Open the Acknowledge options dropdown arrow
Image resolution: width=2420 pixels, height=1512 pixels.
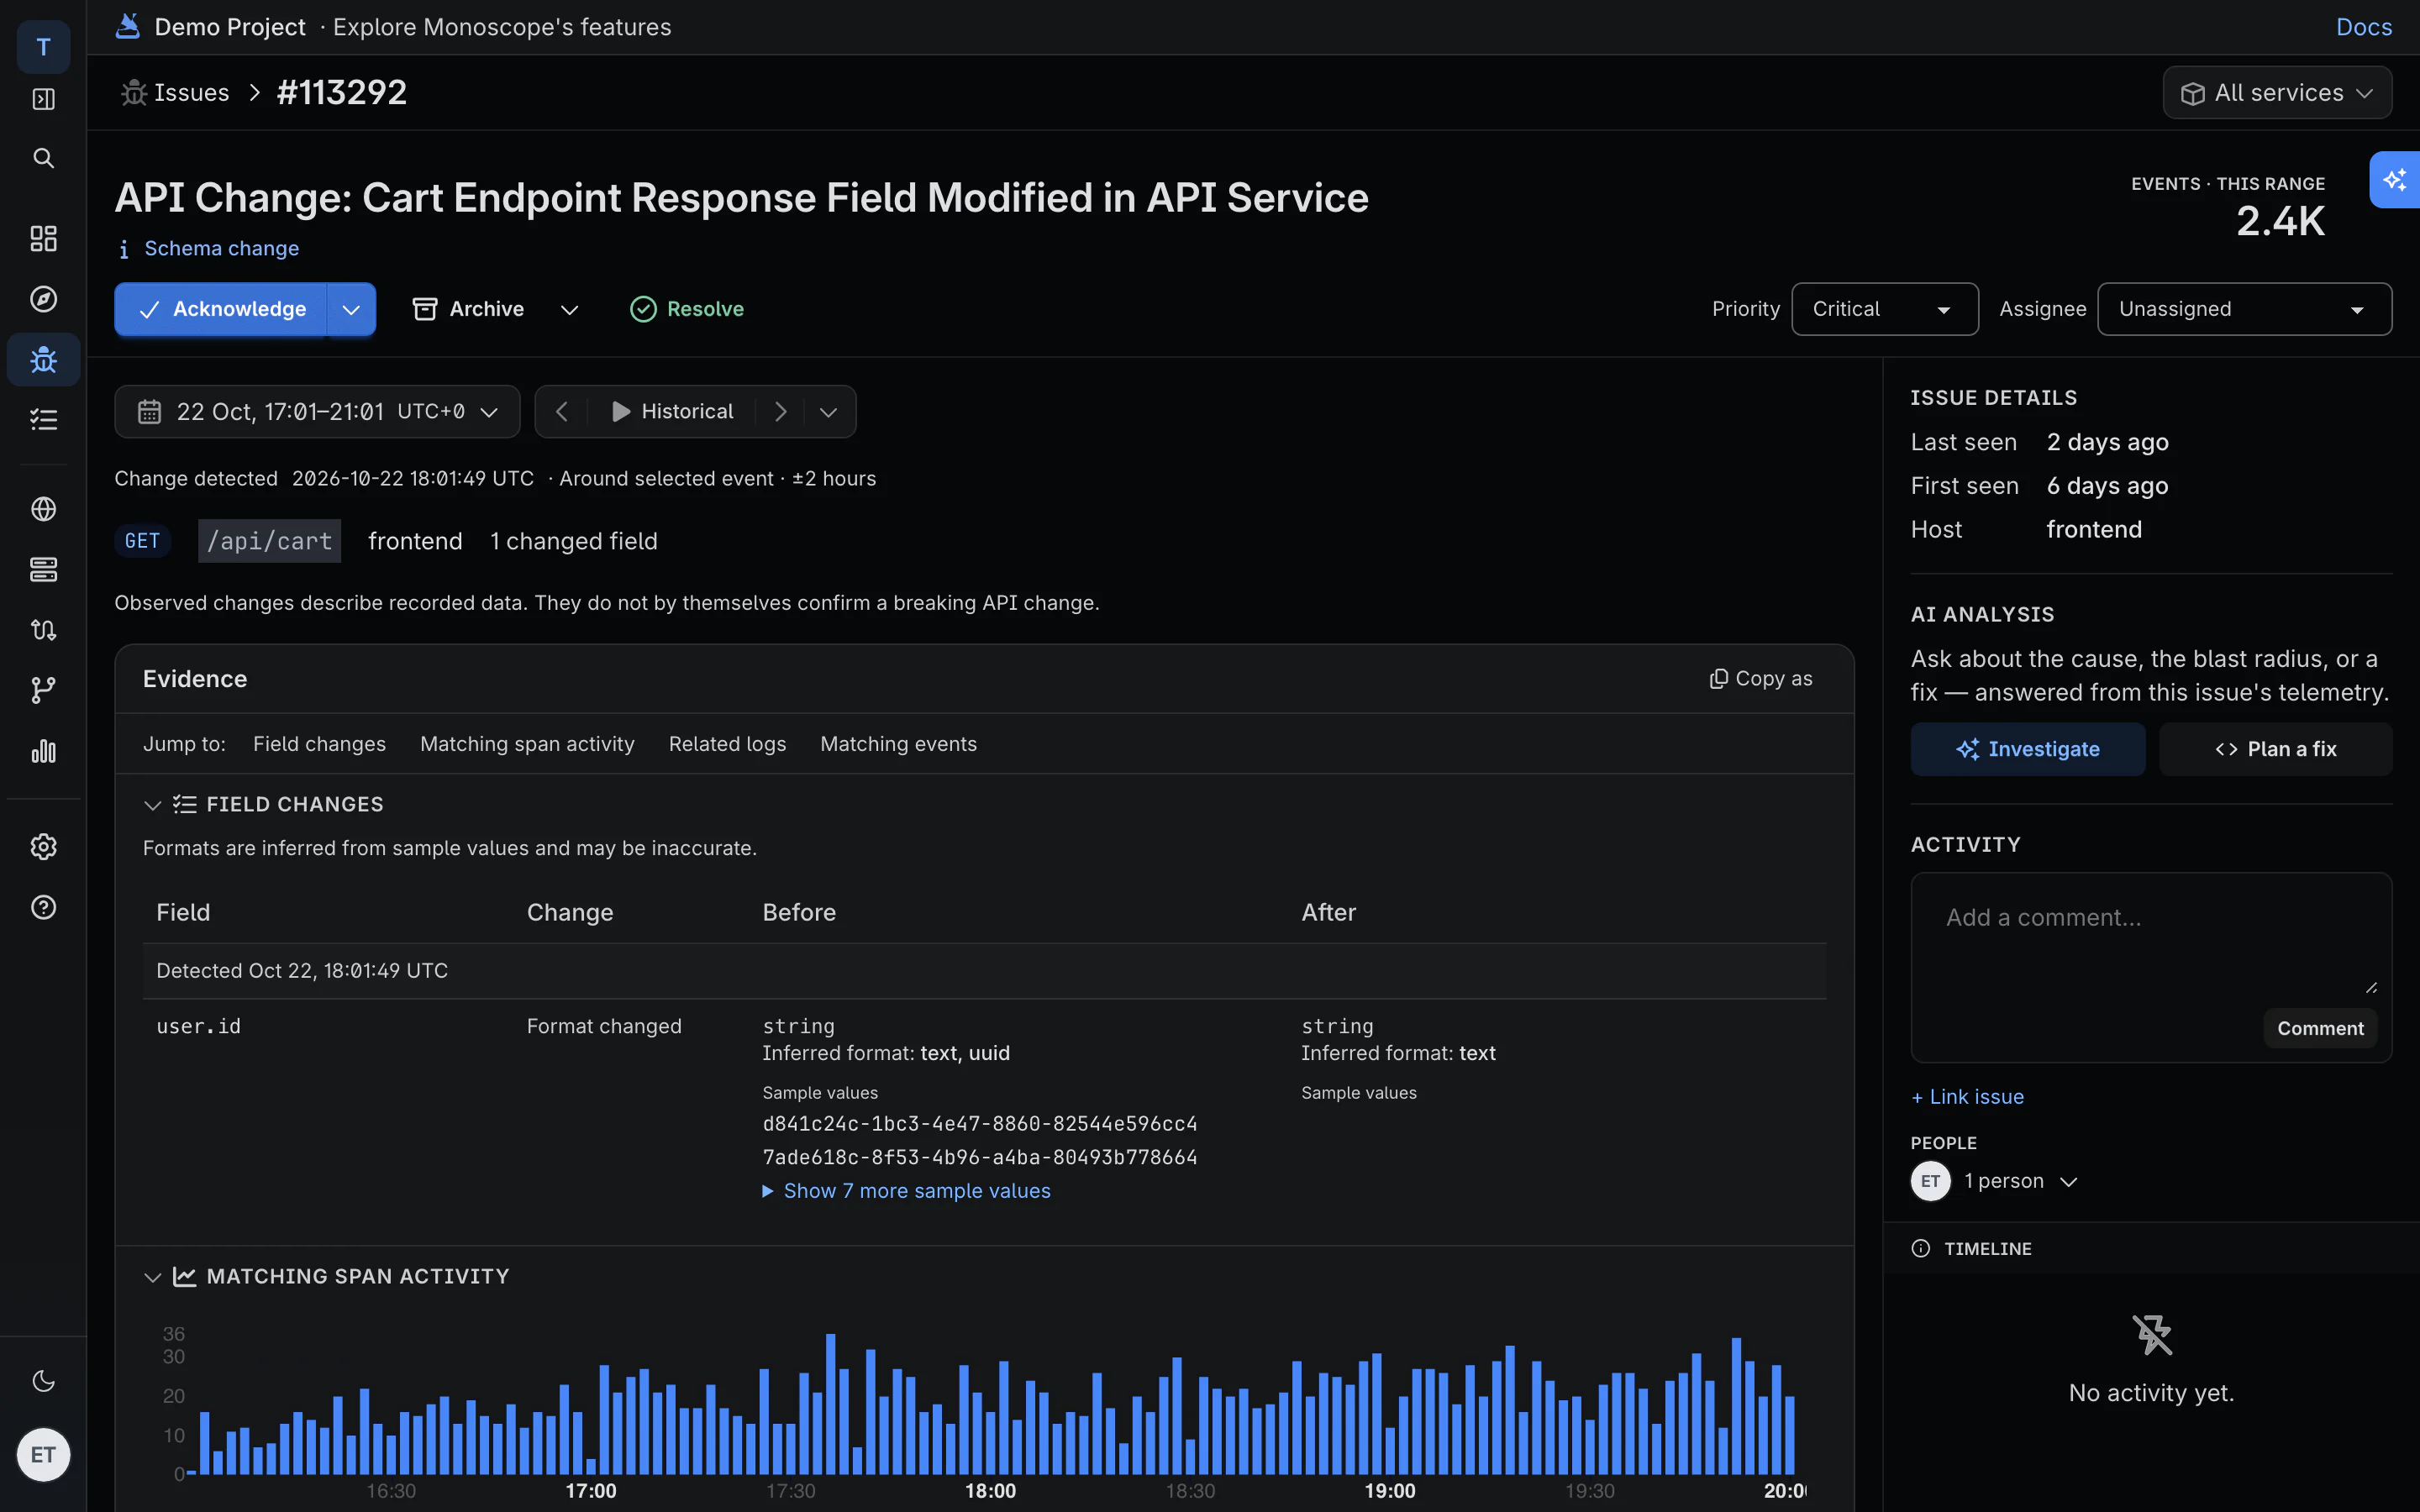(x=351, y=309)
